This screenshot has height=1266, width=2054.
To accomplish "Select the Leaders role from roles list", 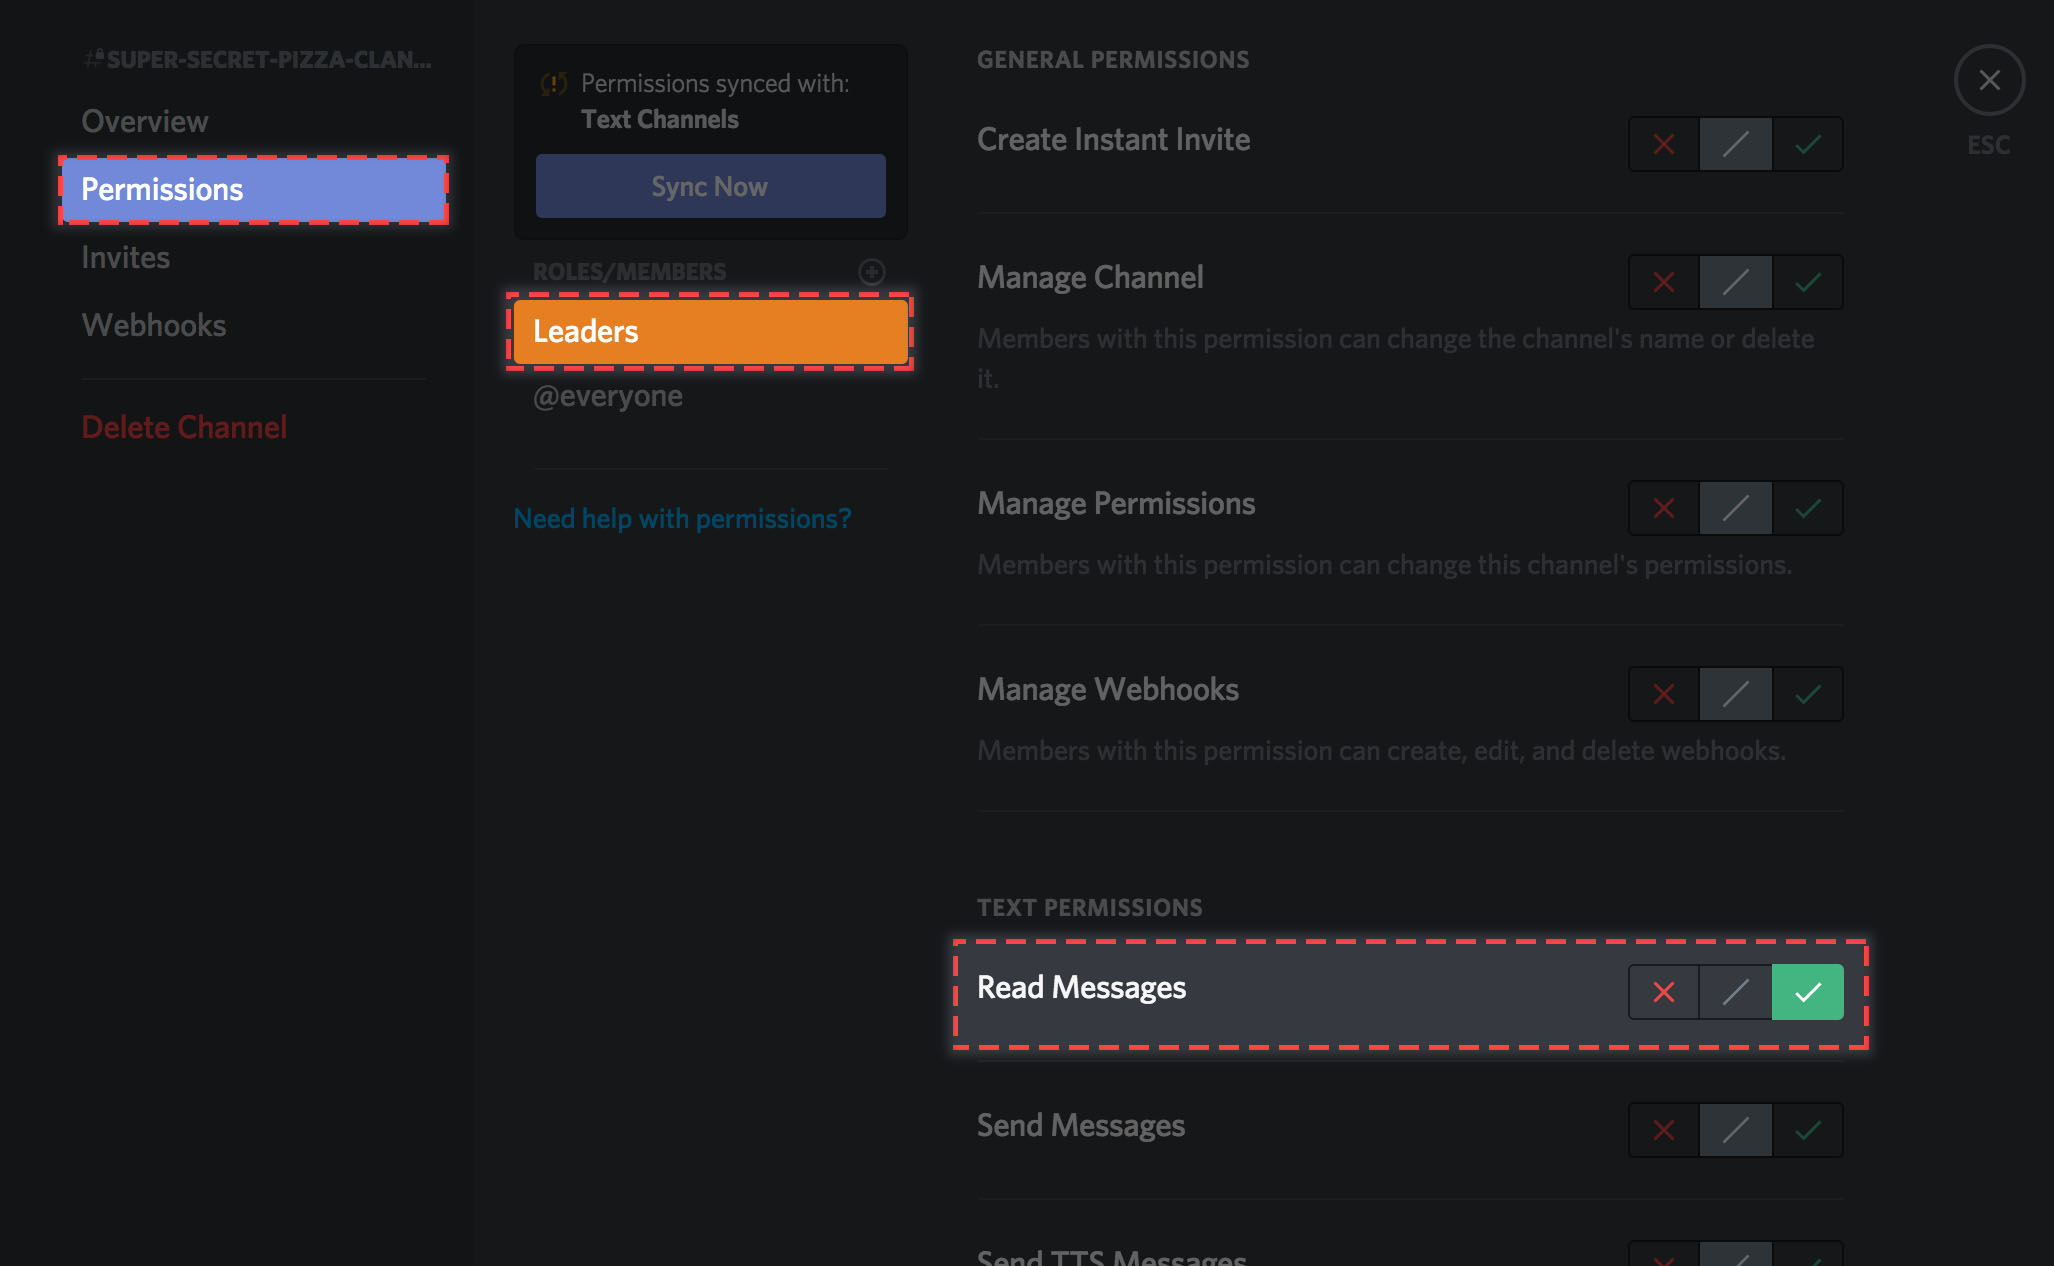I will pos(710,330).
